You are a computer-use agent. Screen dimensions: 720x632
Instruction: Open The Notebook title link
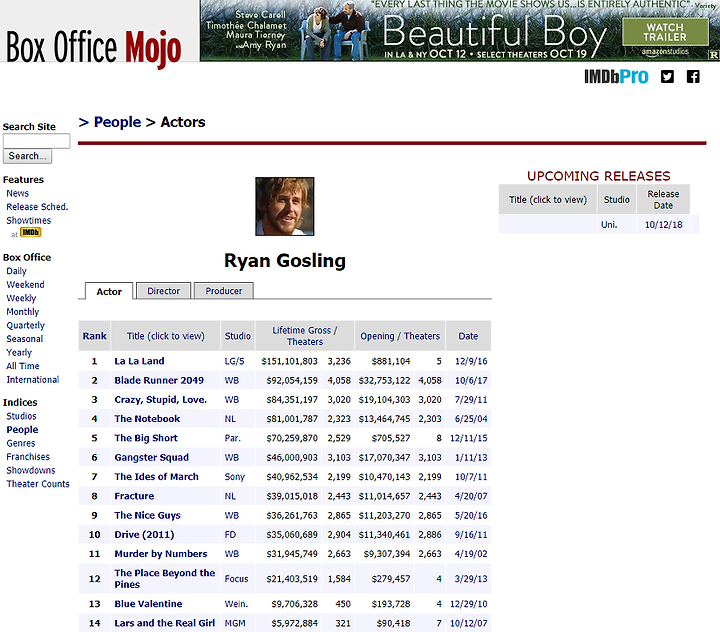(147, 419)
